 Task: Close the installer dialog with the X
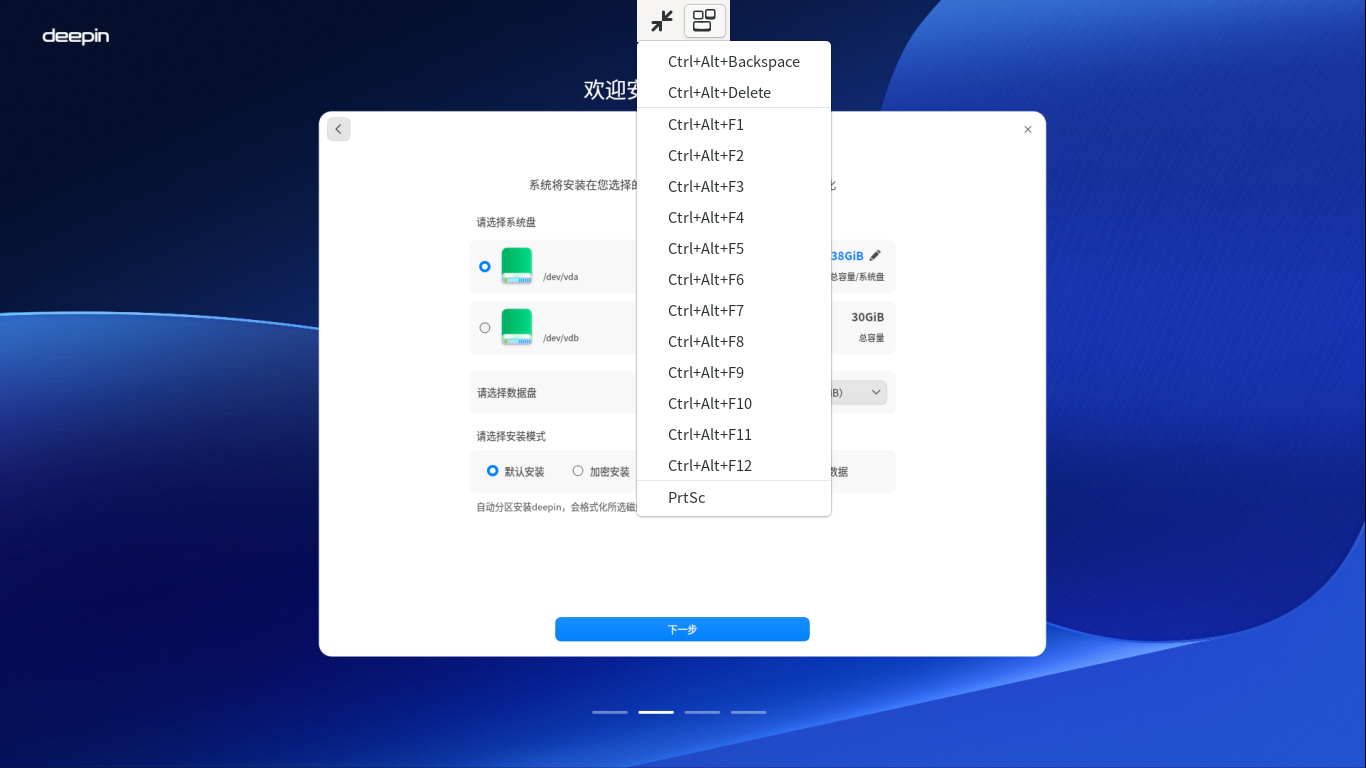click(1028, 129)
